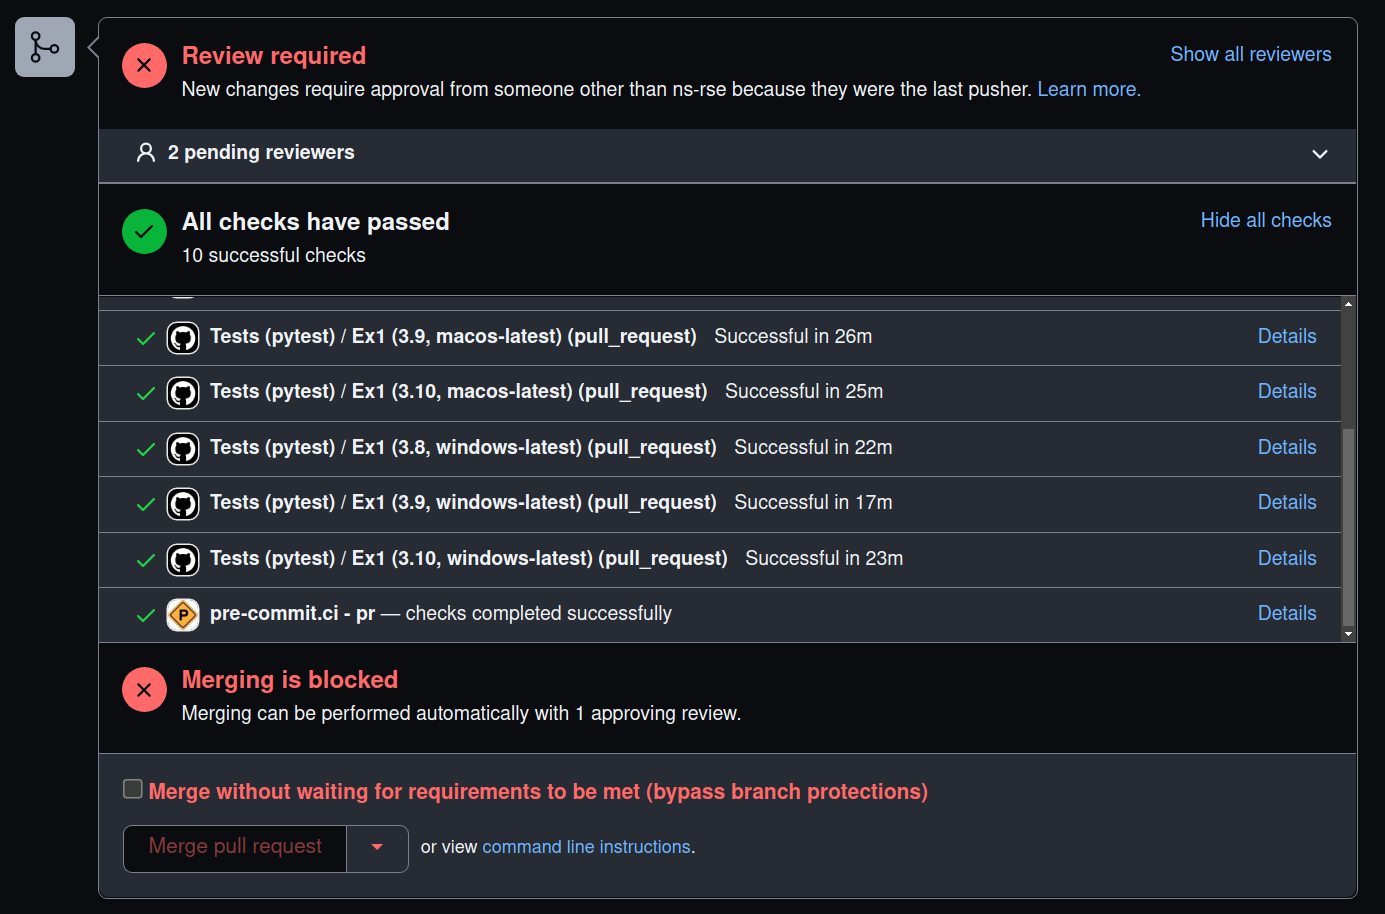Open the Learn more link
This screenshot has height=914, width=1385.
(x=1089, y=89)
